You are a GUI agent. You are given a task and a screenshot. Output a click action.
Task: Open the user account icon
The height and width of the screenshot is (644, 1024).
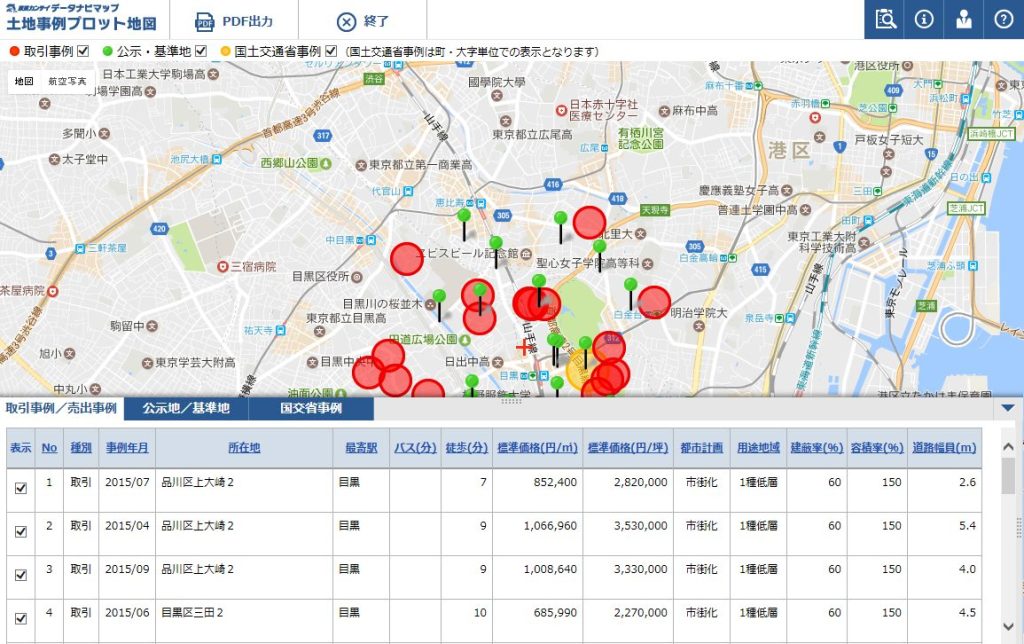[x=964, y=20]
